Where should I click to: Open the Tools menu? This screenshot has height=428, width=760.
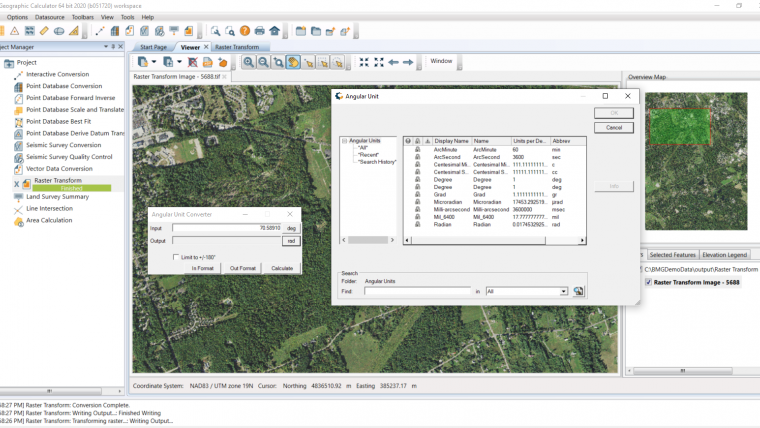(127, 17)
